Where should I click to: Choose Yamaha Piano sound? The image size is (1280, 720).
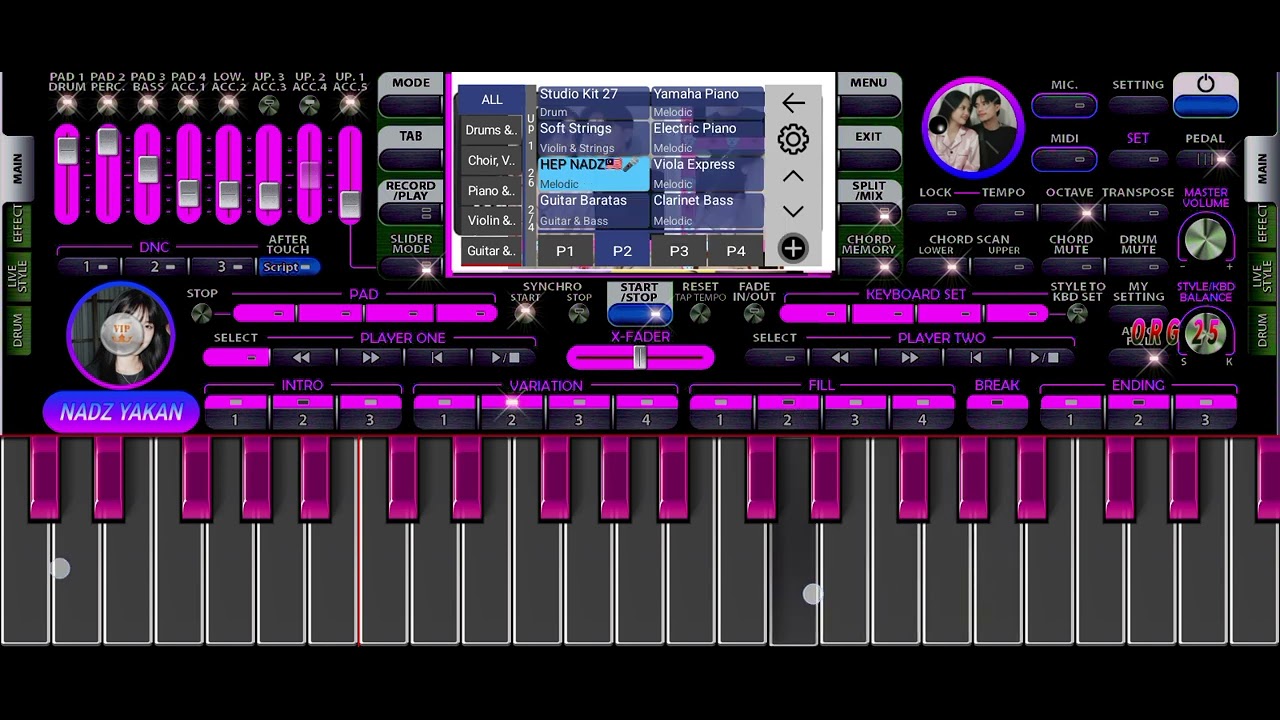click(707, 103)
